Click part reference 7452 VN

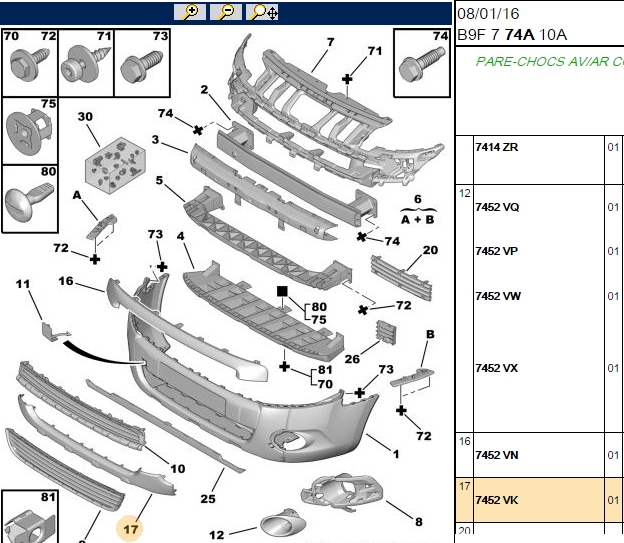coord(497,455)
